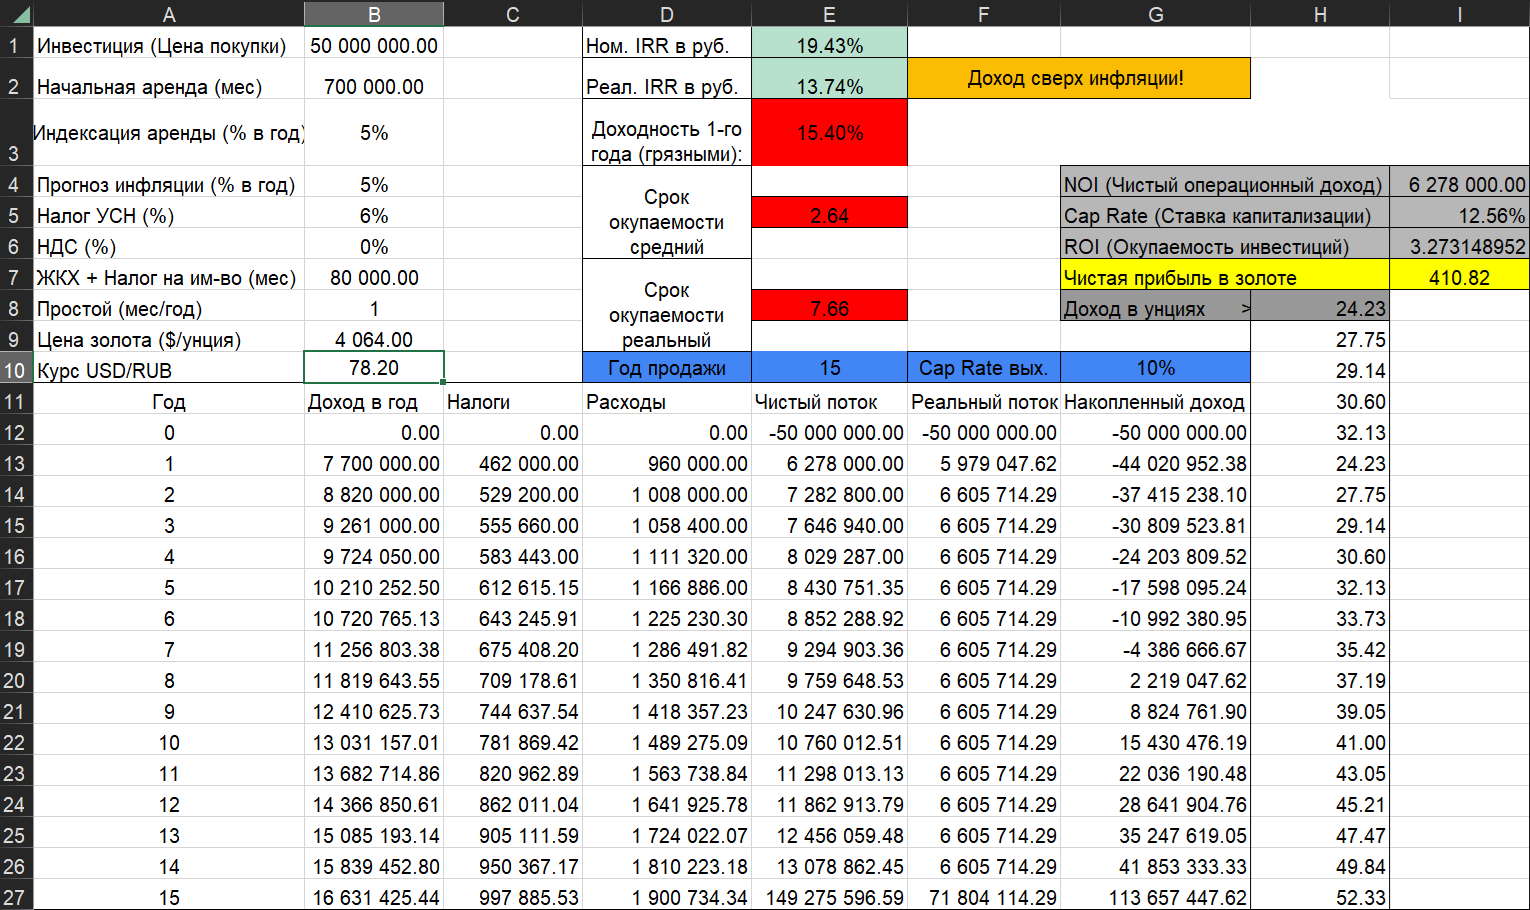The width and height of the screenshot is (1530, 910).
Task: Click the orange 'Доход сверх инфляции!' cell
Action: point(1078,78)
